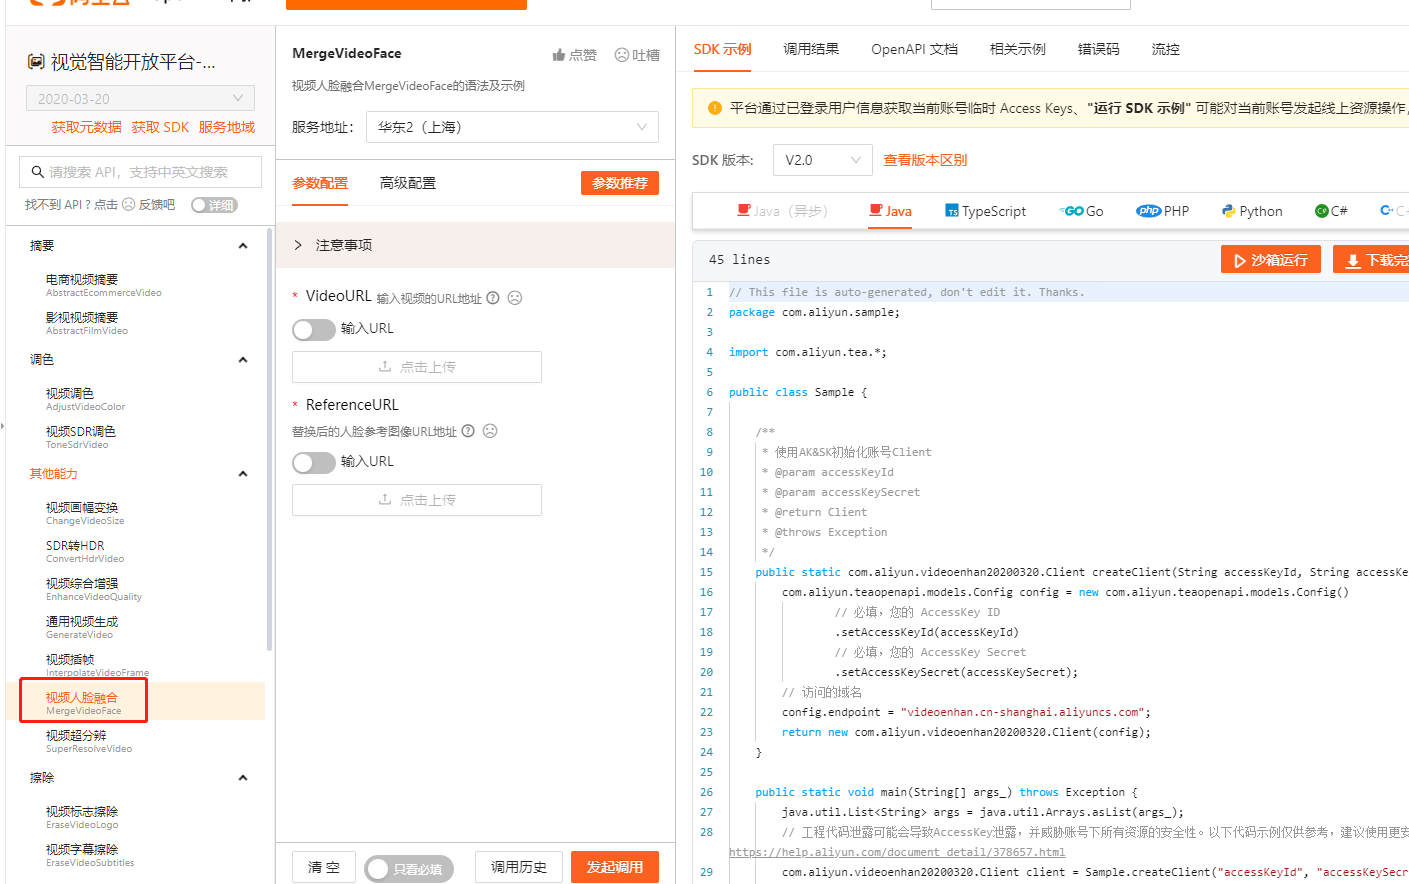This screenshot has width=1409, height=884.
Task: Select the Go language tab
Action: point(1081,211)
